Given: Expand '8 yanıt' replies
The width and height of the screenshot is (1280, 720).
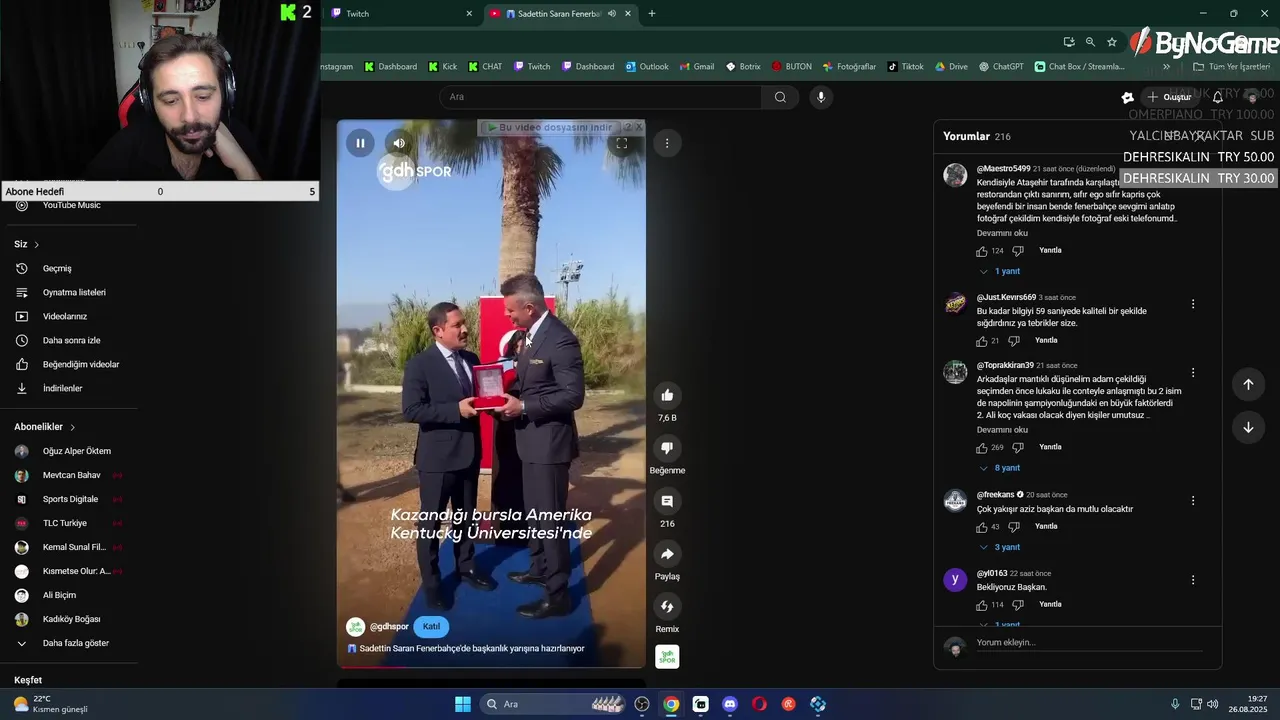Looking at the screenshot, I should (x=1000, y=468).
